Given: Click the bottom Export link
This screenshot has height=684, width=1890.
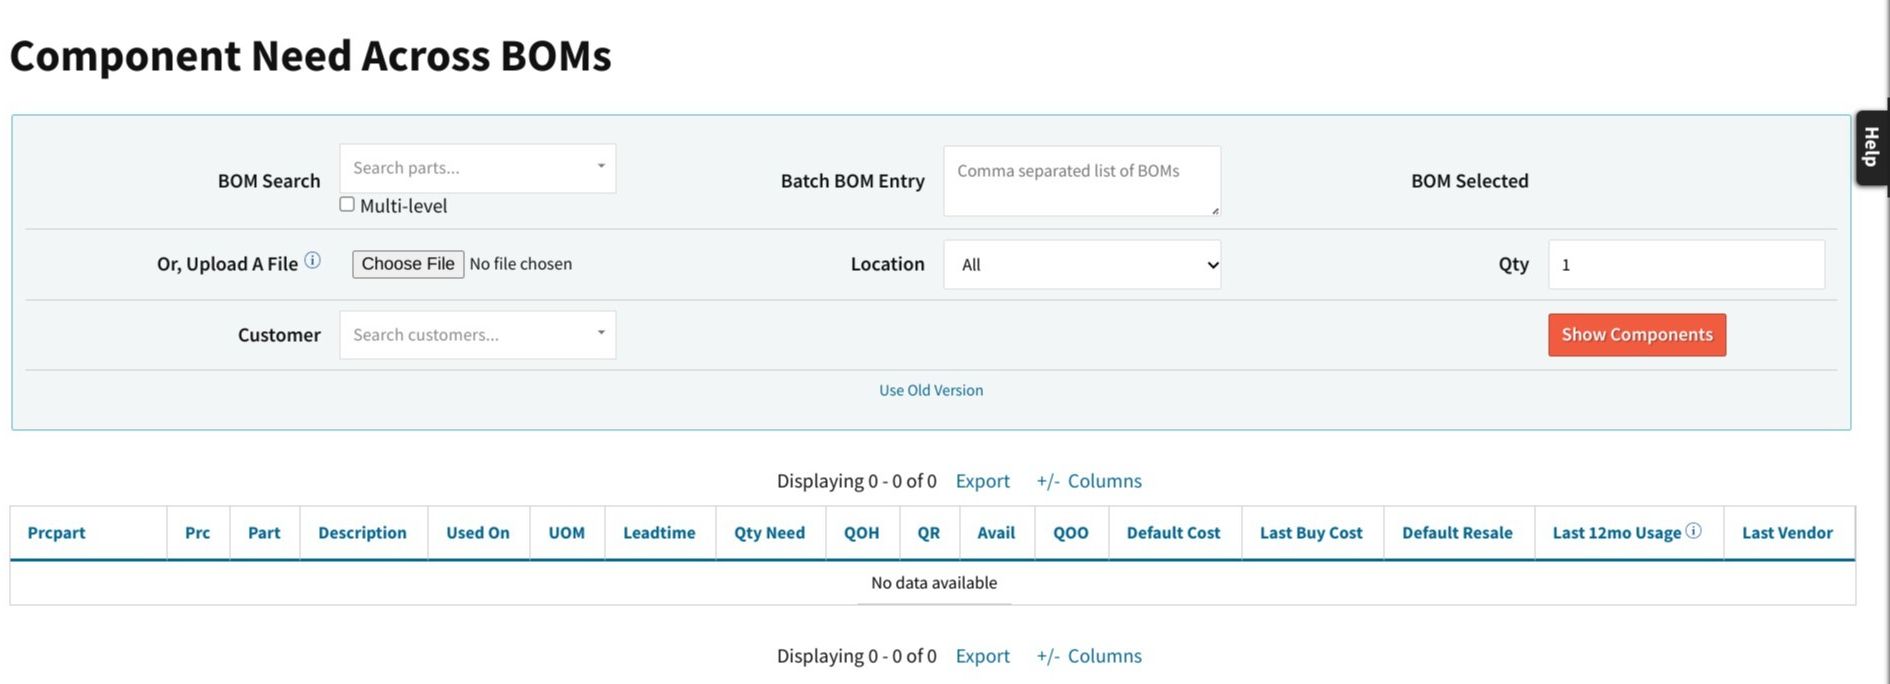Looking at the screenshot, I should pyautogui.click(x=982, y=656).
